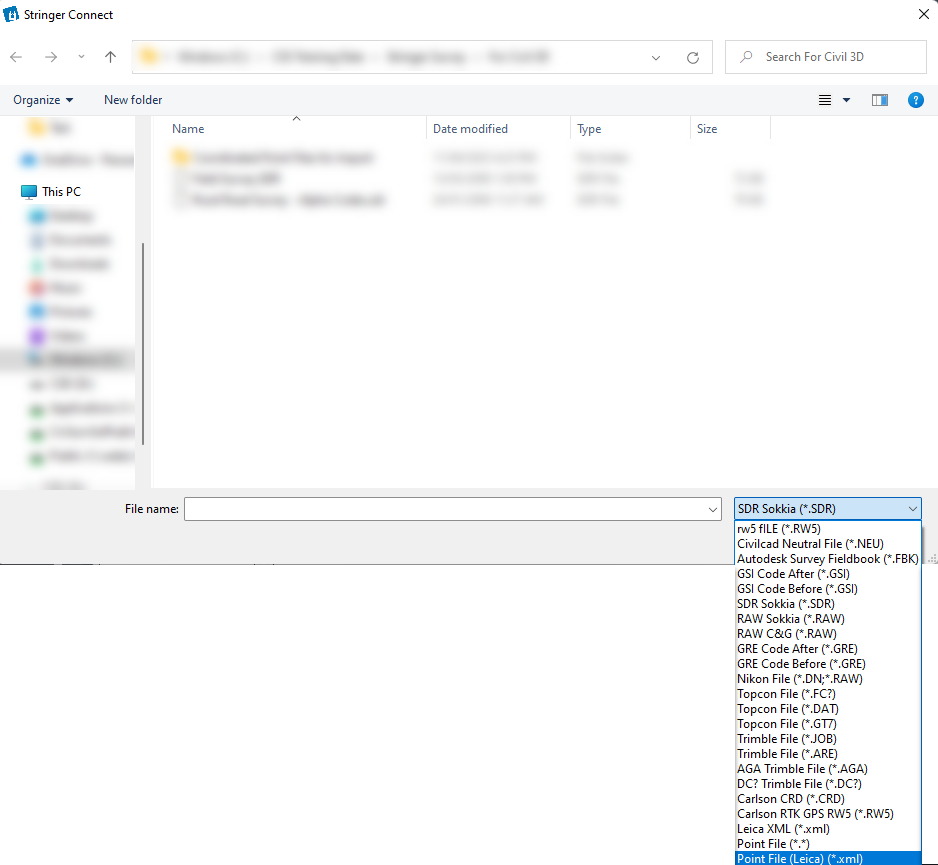The image size is (938, 865).
Task: Pick Nikon File (*.DN;*.RAW)
Action: [x=828, y=678]
